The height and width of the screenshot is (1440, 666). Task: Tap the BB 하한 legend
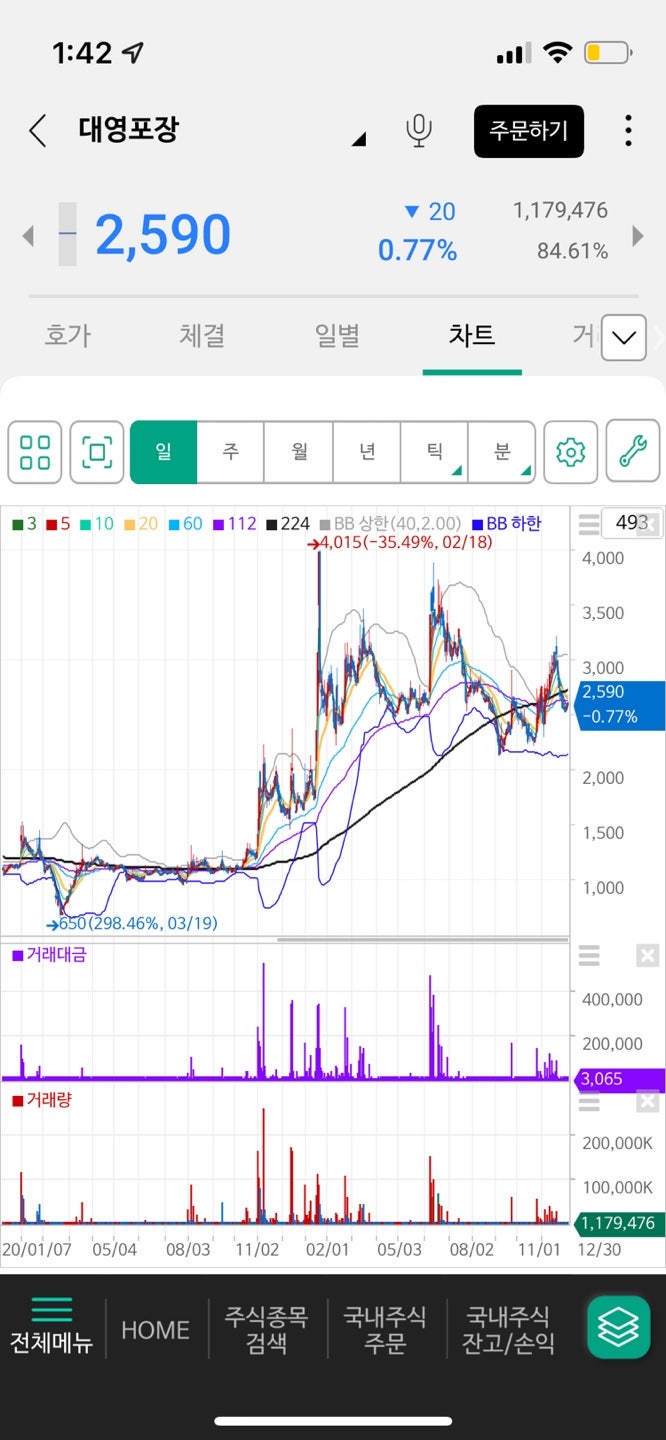506,523
